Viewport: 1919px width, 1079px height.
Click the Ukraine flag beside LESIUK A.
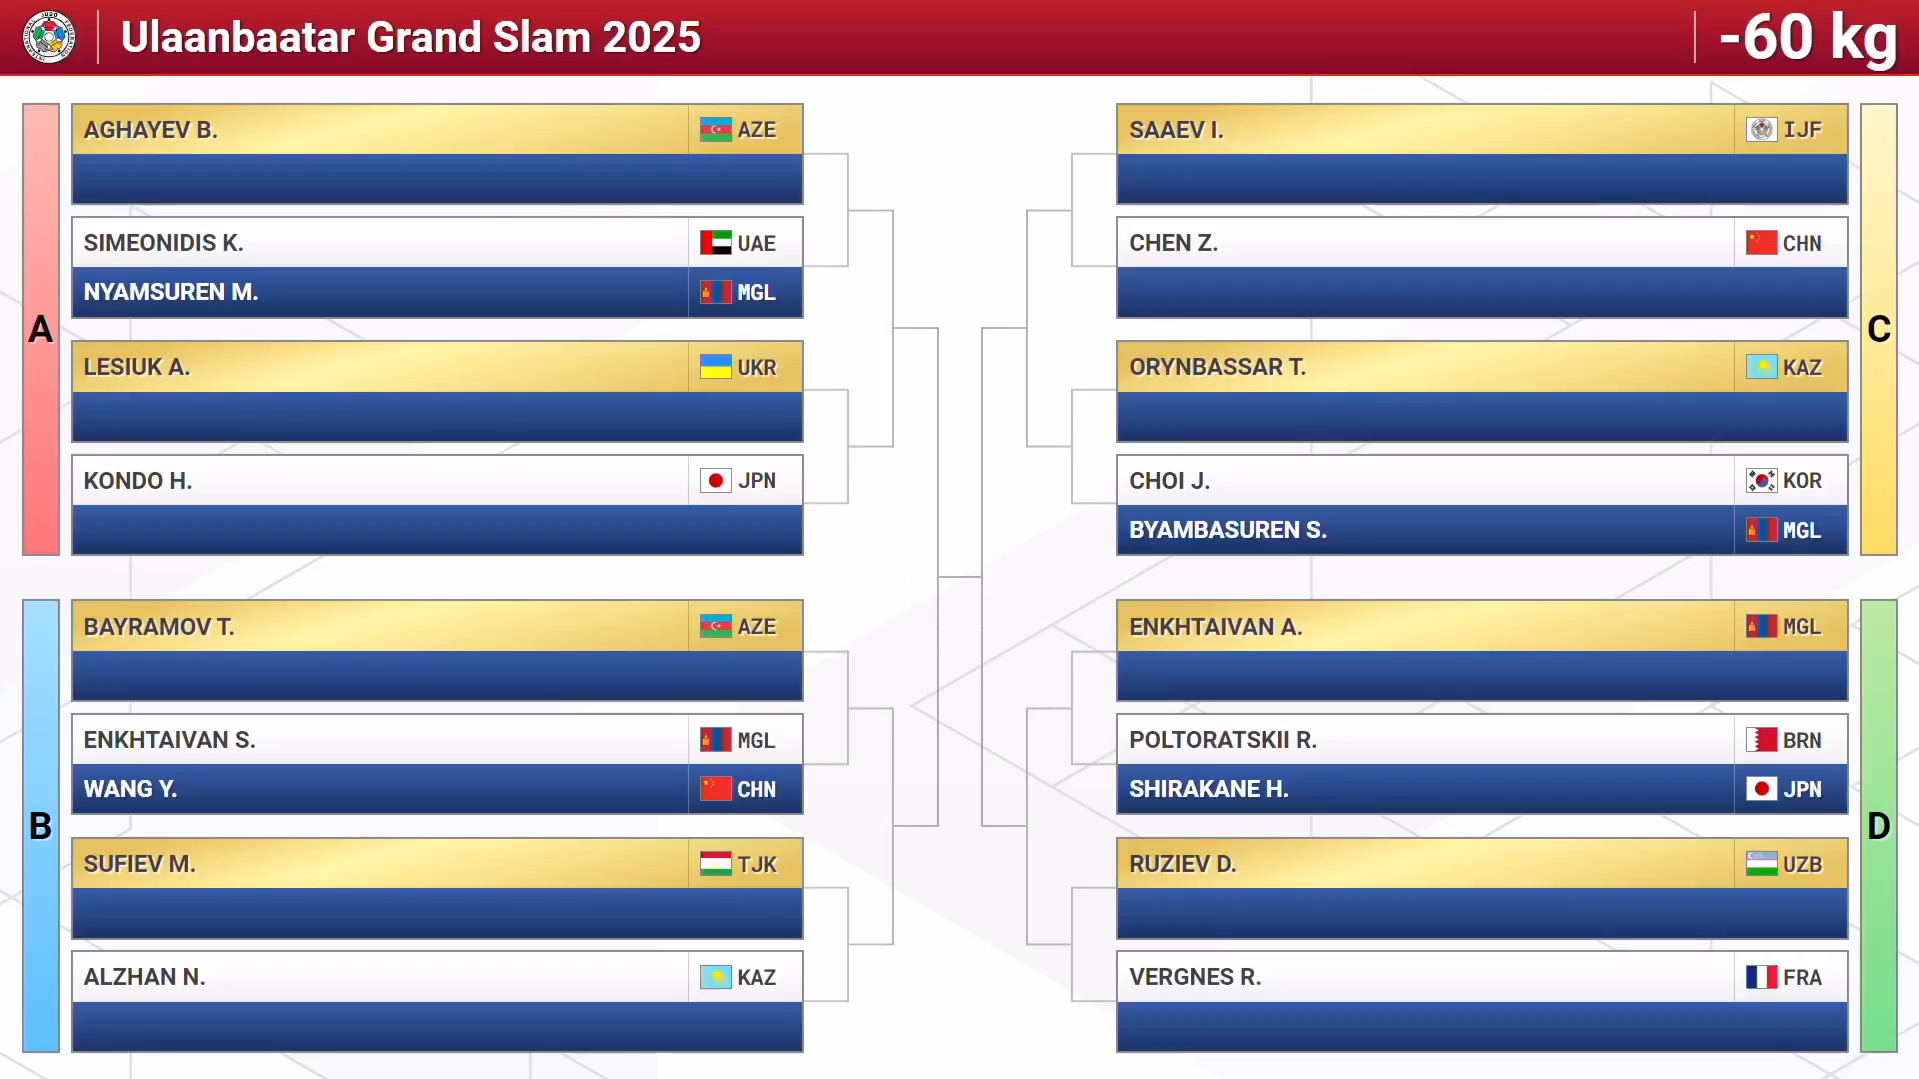pos(715,367)
